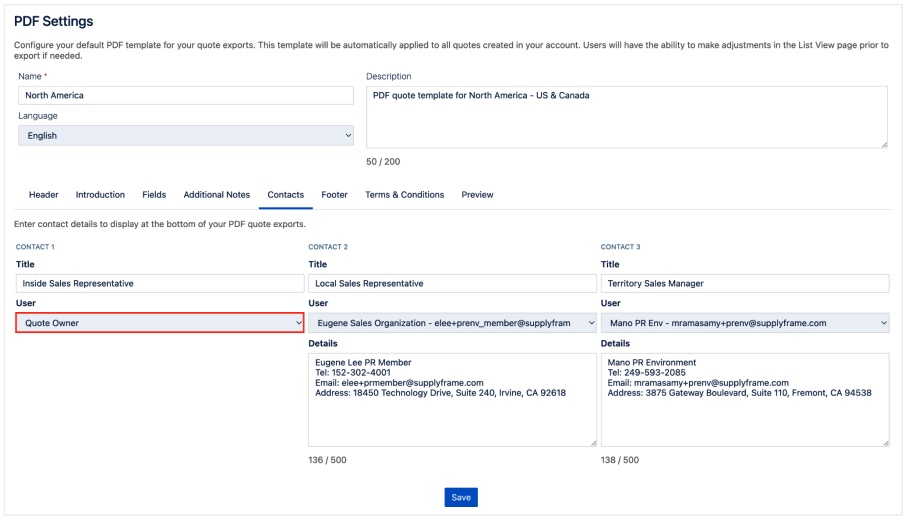Click the Eugene Lee Details text area
Image resolution: width=907 pixels, height=521 pixels.
point(453,399)
